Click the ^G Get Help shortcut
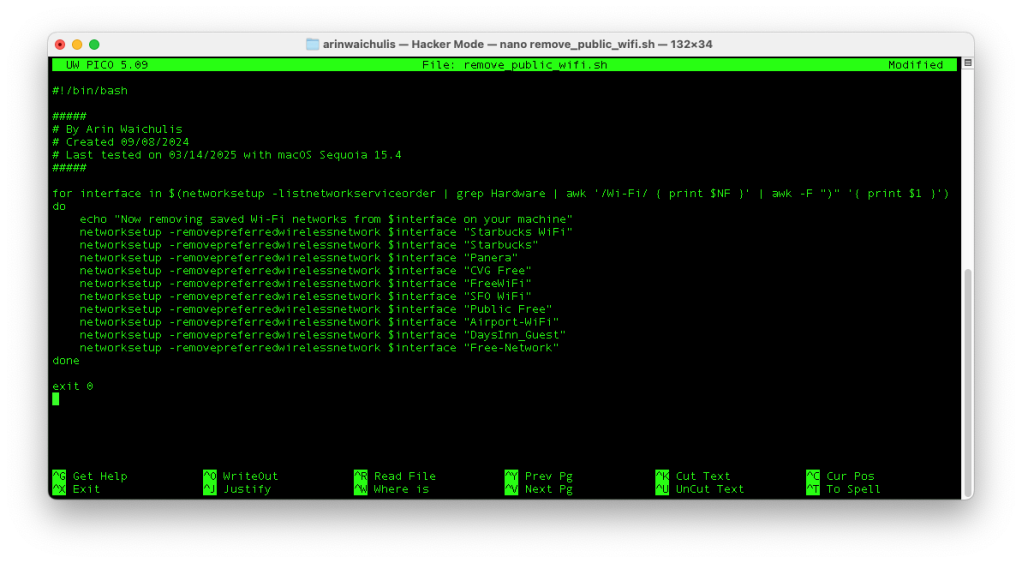The height and width of the screenshot is (563, 1022). pyautogui.click(x=90, y=476)
